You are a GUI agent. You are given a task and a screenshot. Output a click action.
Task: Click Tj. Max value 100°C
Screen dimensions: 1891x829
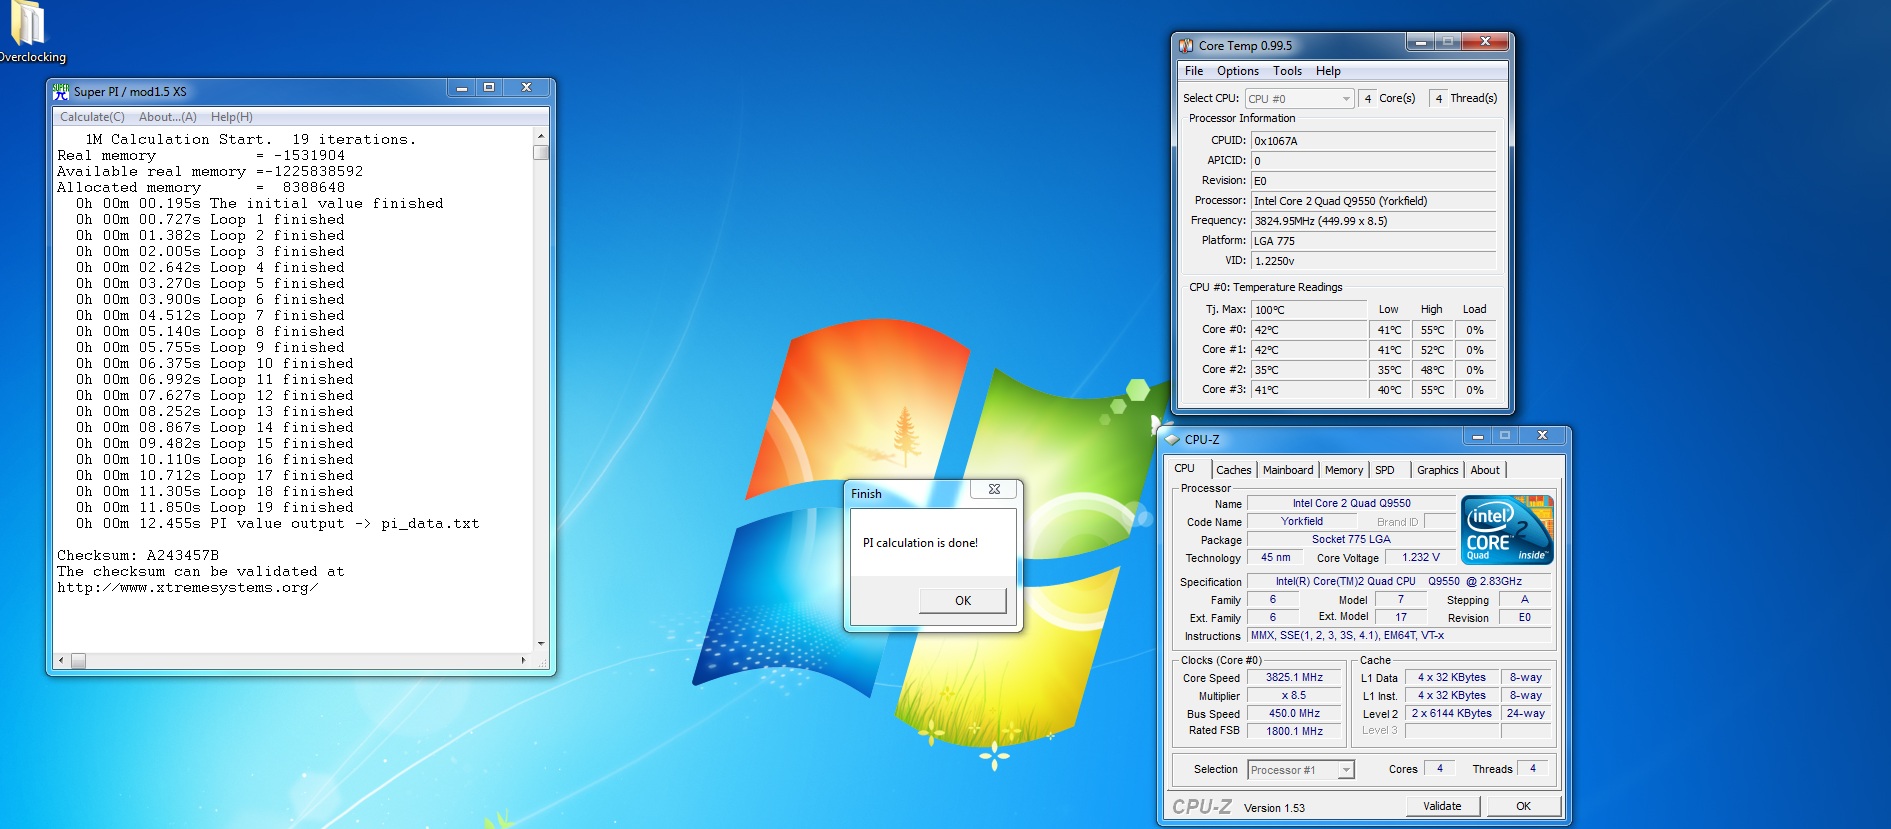[1308, 310]
